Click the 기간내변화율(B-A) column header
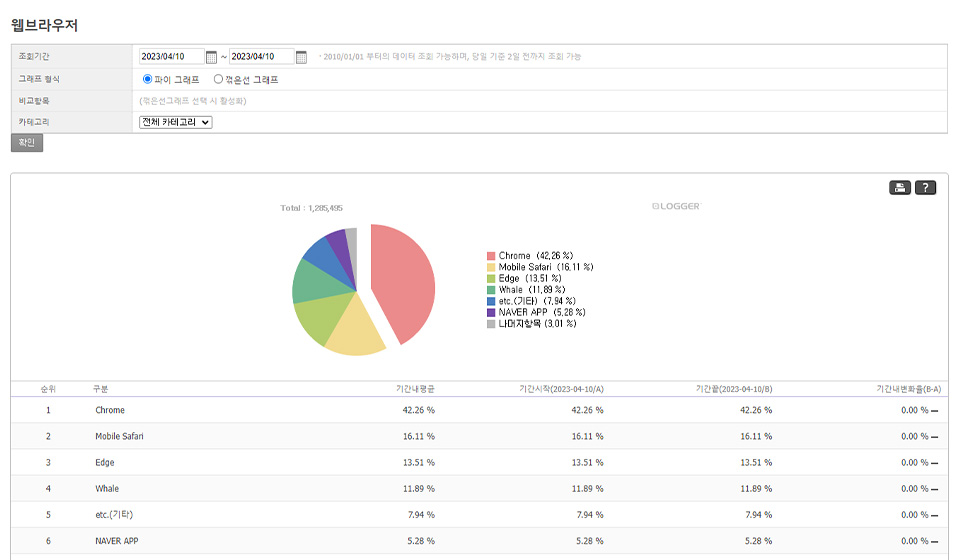This screenshot has width=960, height=560. tap(909, 389)
